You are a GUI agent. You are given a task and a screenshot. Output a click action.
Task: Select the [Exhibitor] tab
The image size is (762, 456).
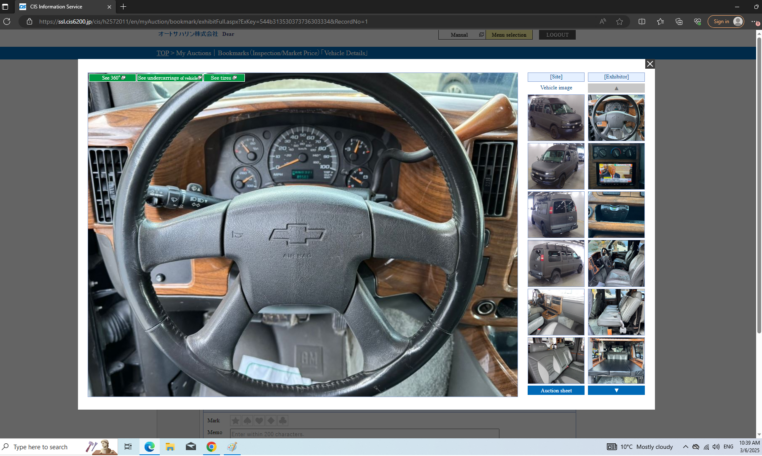616,77
